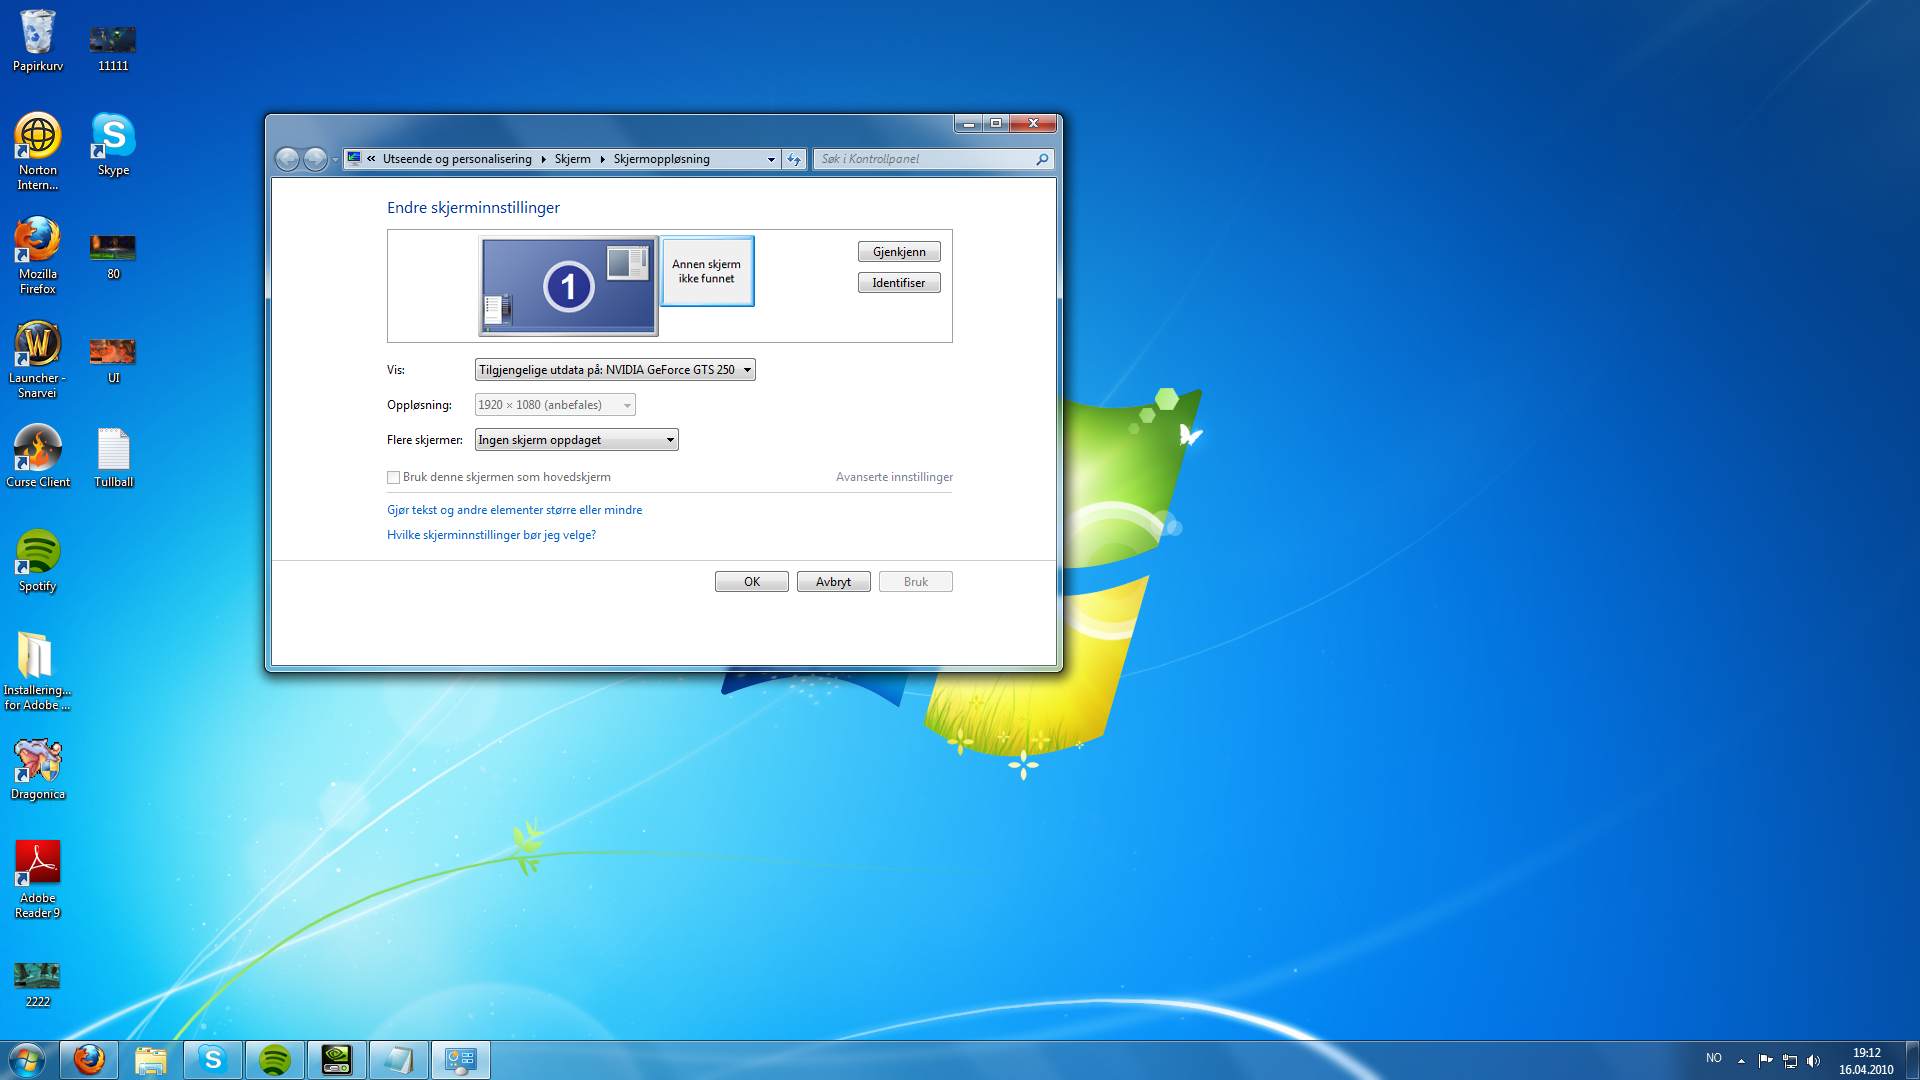
Task: Click the Back navigation arrow
Action: click(x=287, y=159)
